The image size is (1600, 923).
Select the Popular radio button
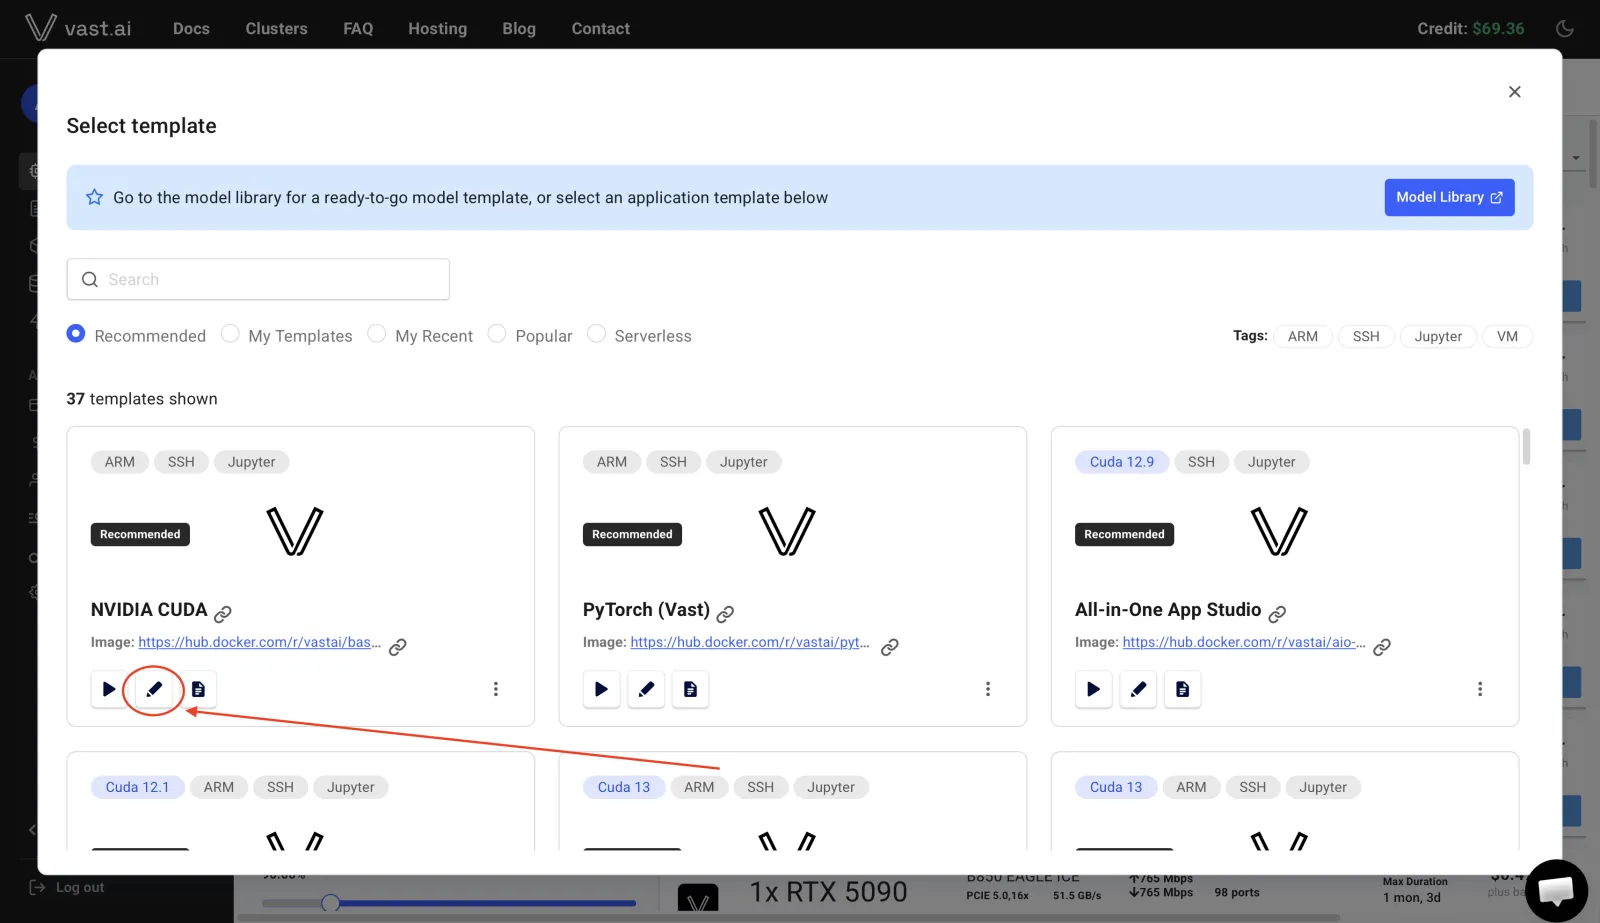click(497, 334)
